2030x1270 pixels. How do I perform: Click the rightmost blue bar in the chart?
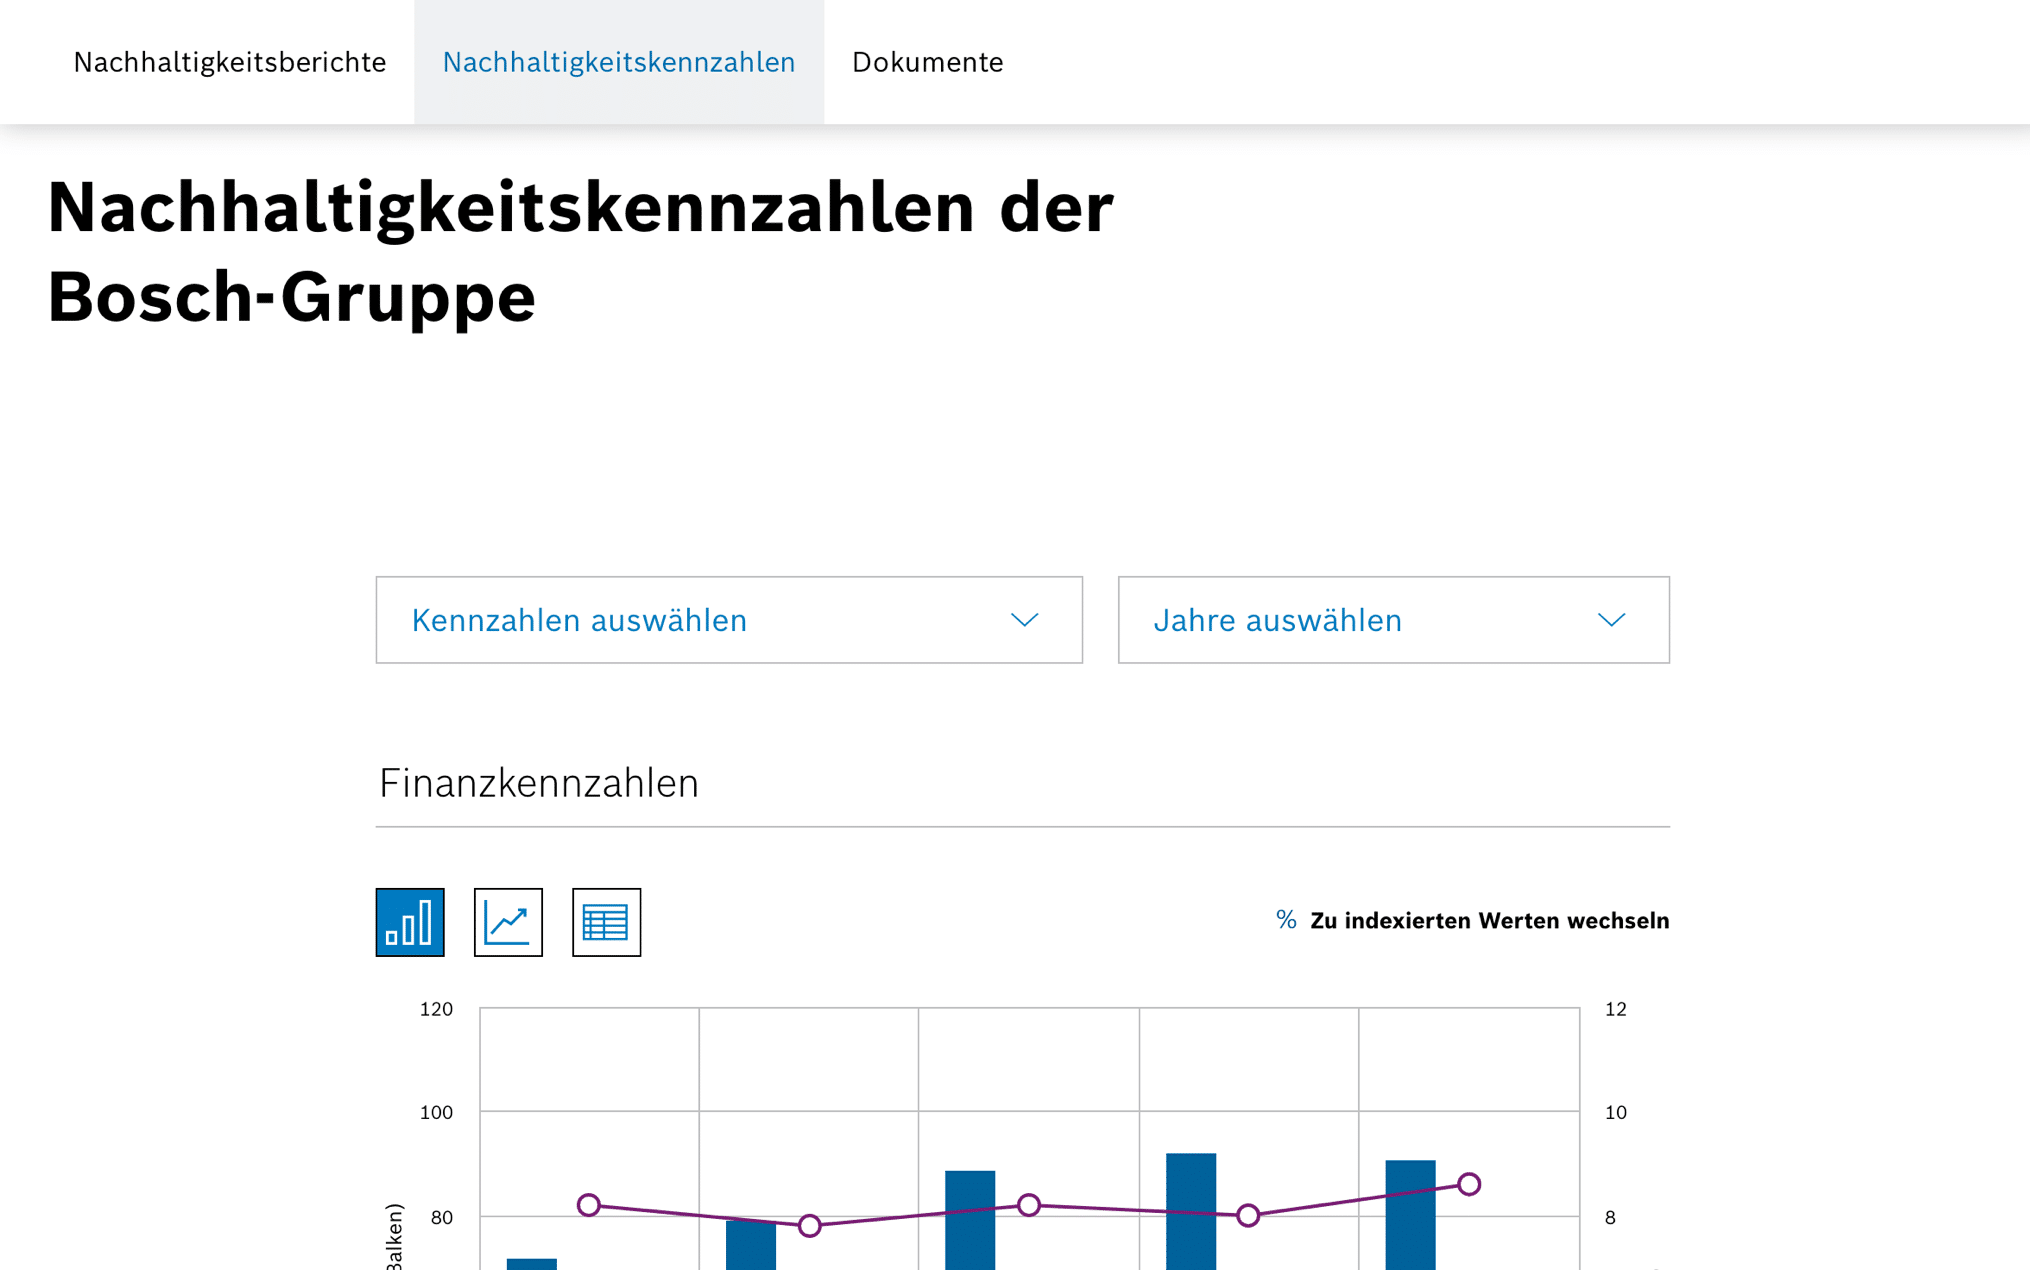pos(1410,1215)
